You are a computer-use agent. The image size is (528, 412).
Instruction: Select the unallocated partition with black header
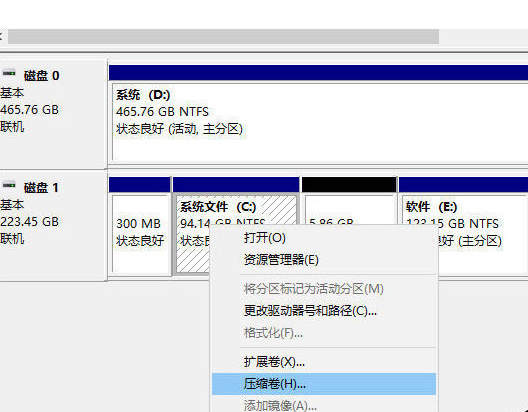[x=349, y=209]
